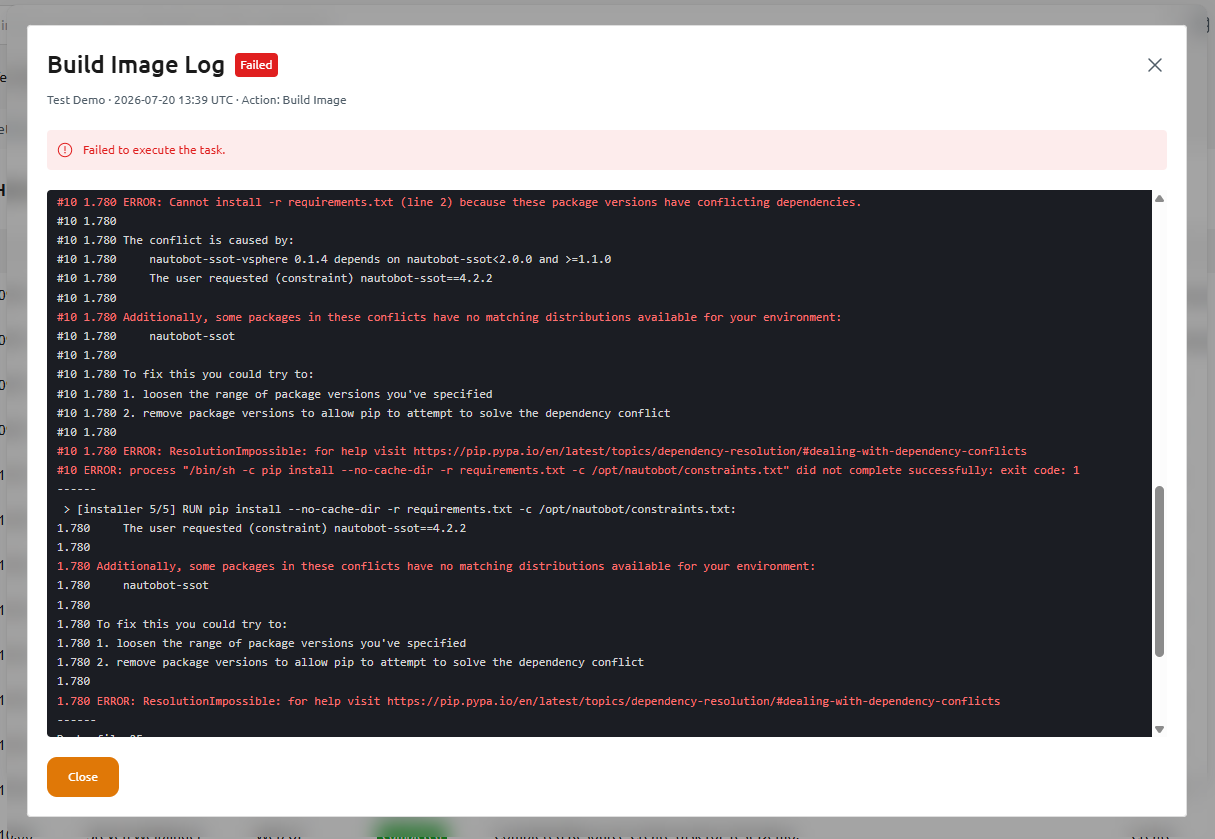Click the '#10 1.780 1. loosen the range' line
This screenshot has width=1215, height=839.
pos(275,394)
